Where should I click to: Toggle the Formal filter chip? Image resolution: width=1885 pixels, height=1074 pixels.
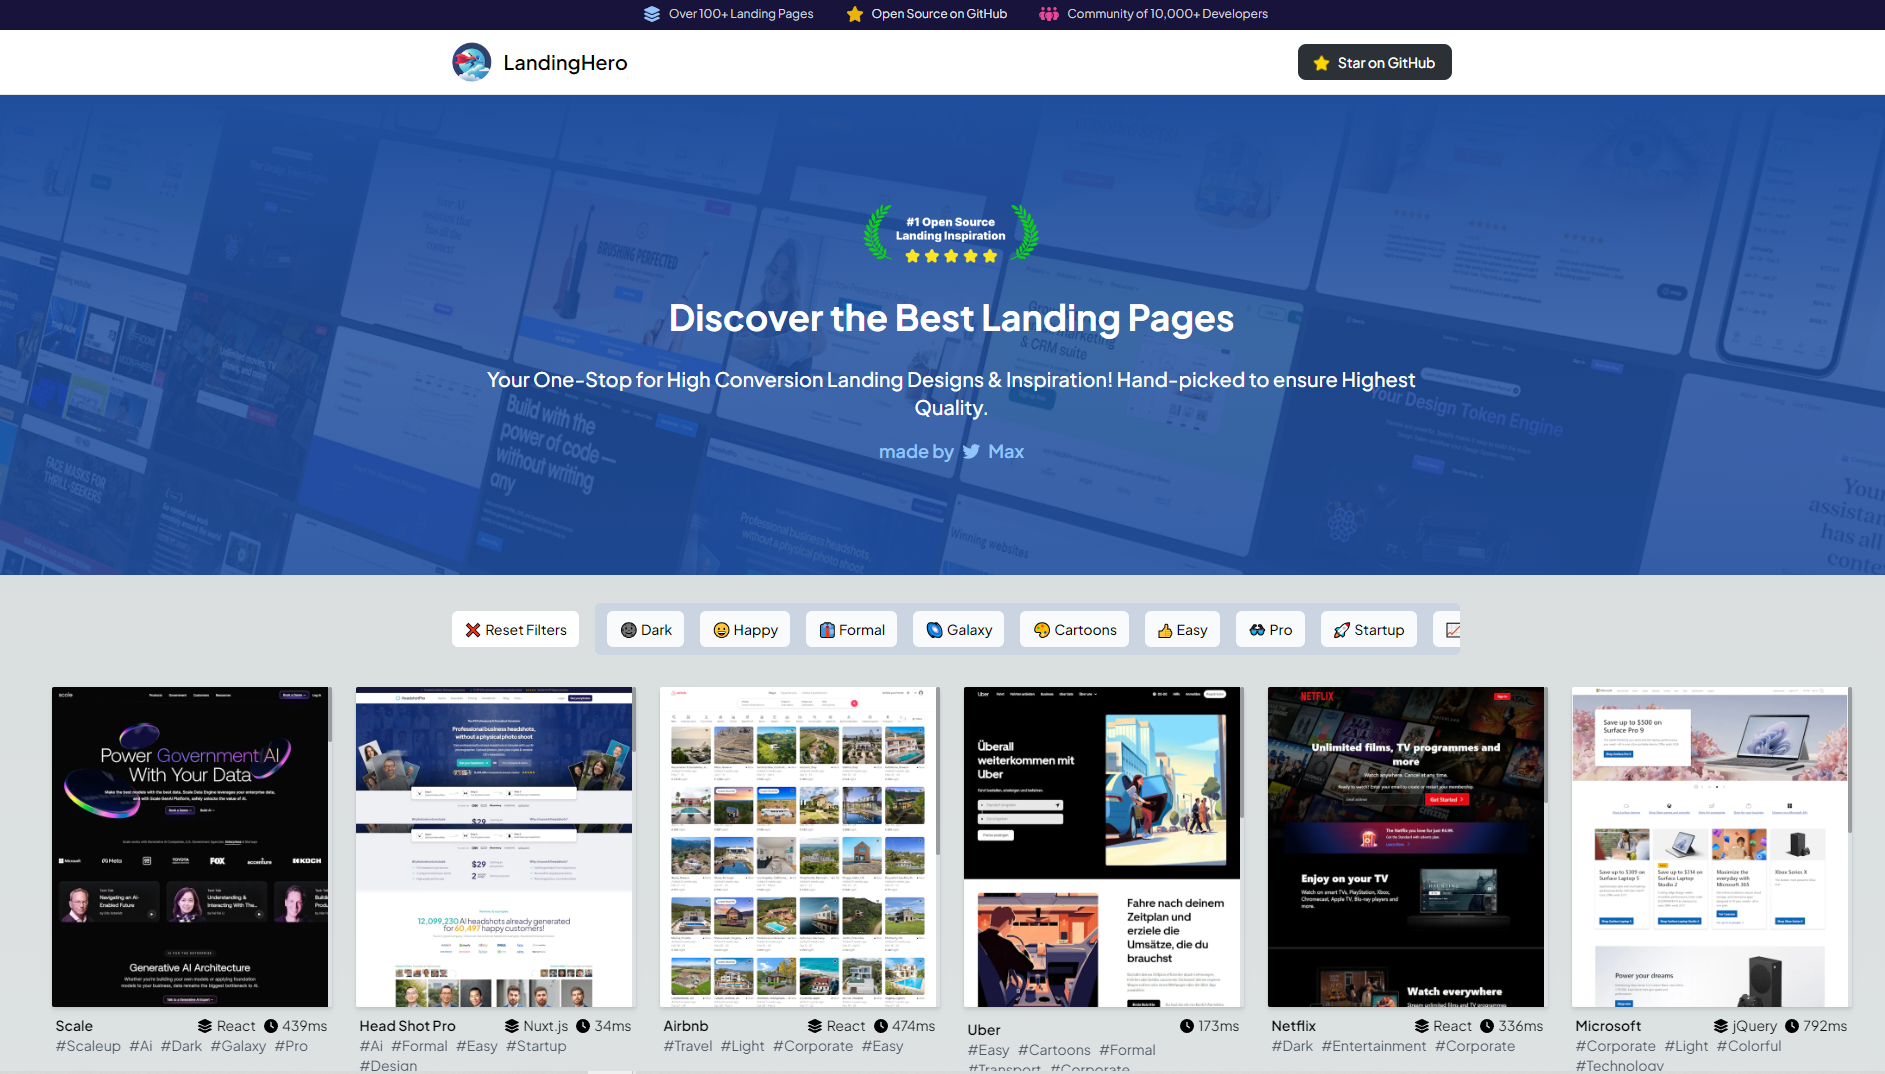pos(852,630)
